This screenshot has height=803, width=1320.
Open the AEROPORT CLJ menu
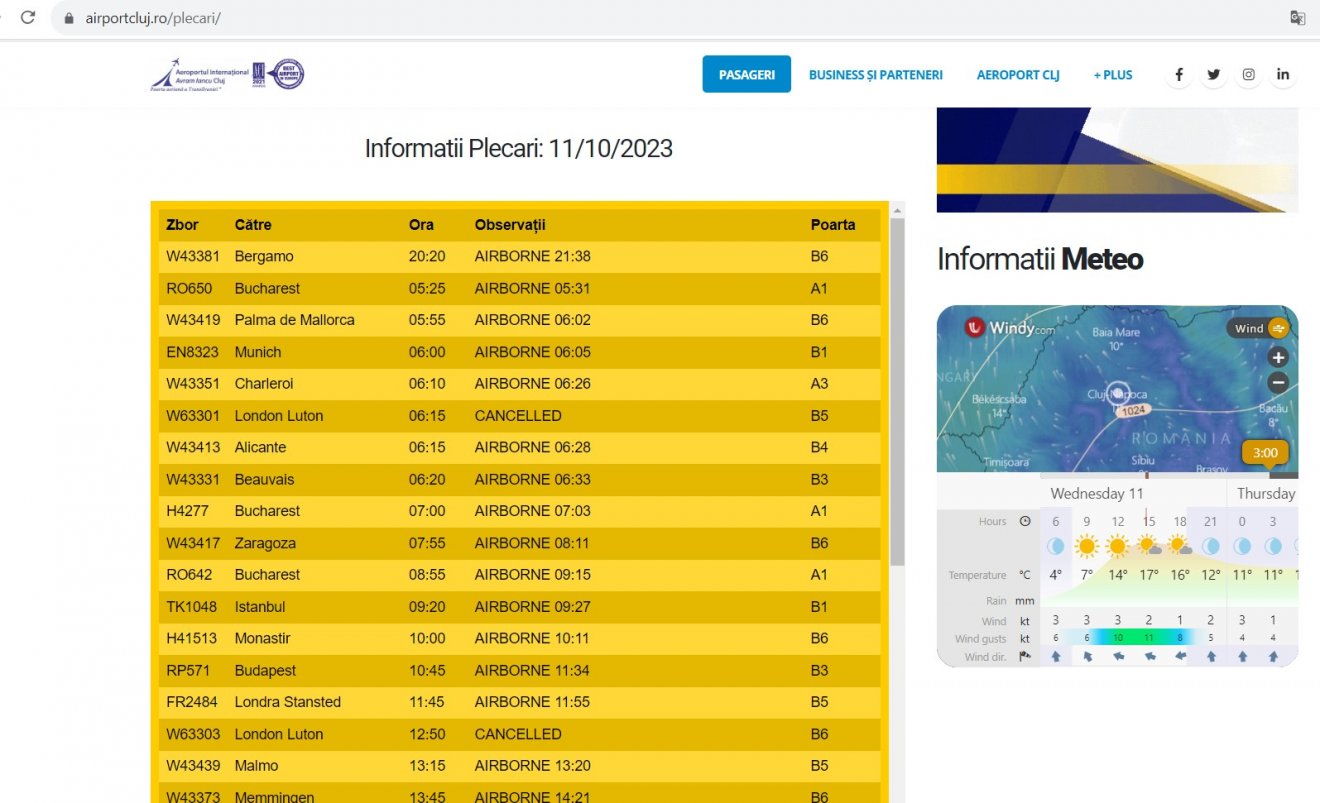point(1018,75)
